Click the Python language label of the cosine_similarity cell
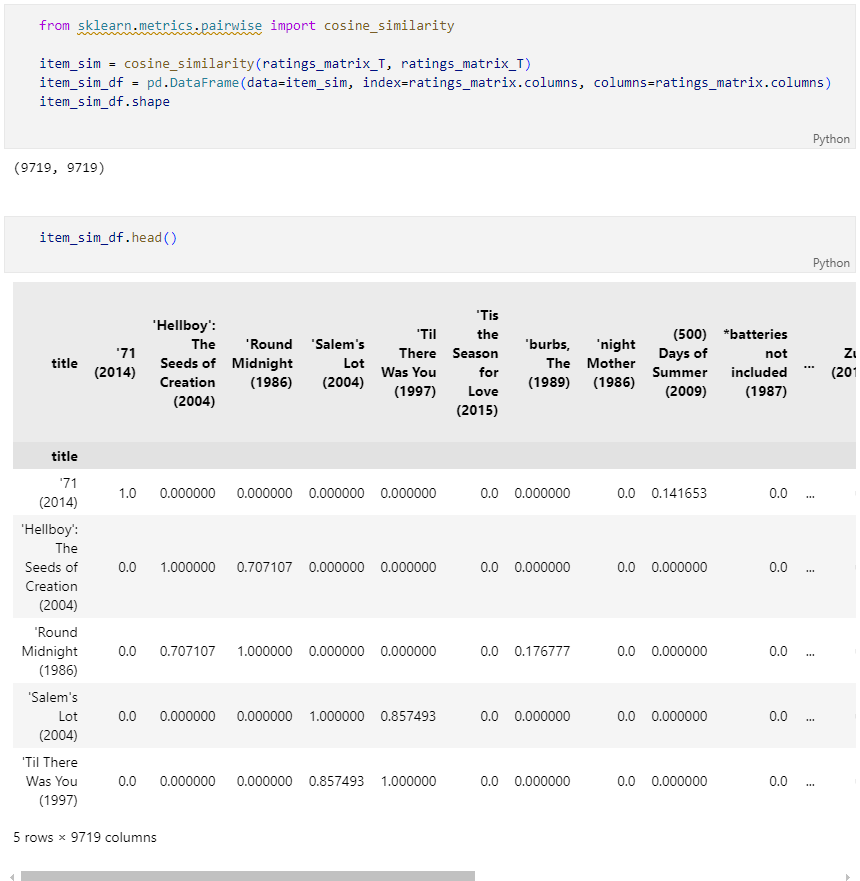The width and height of the screenshot is (860, 881). point(831,139)
